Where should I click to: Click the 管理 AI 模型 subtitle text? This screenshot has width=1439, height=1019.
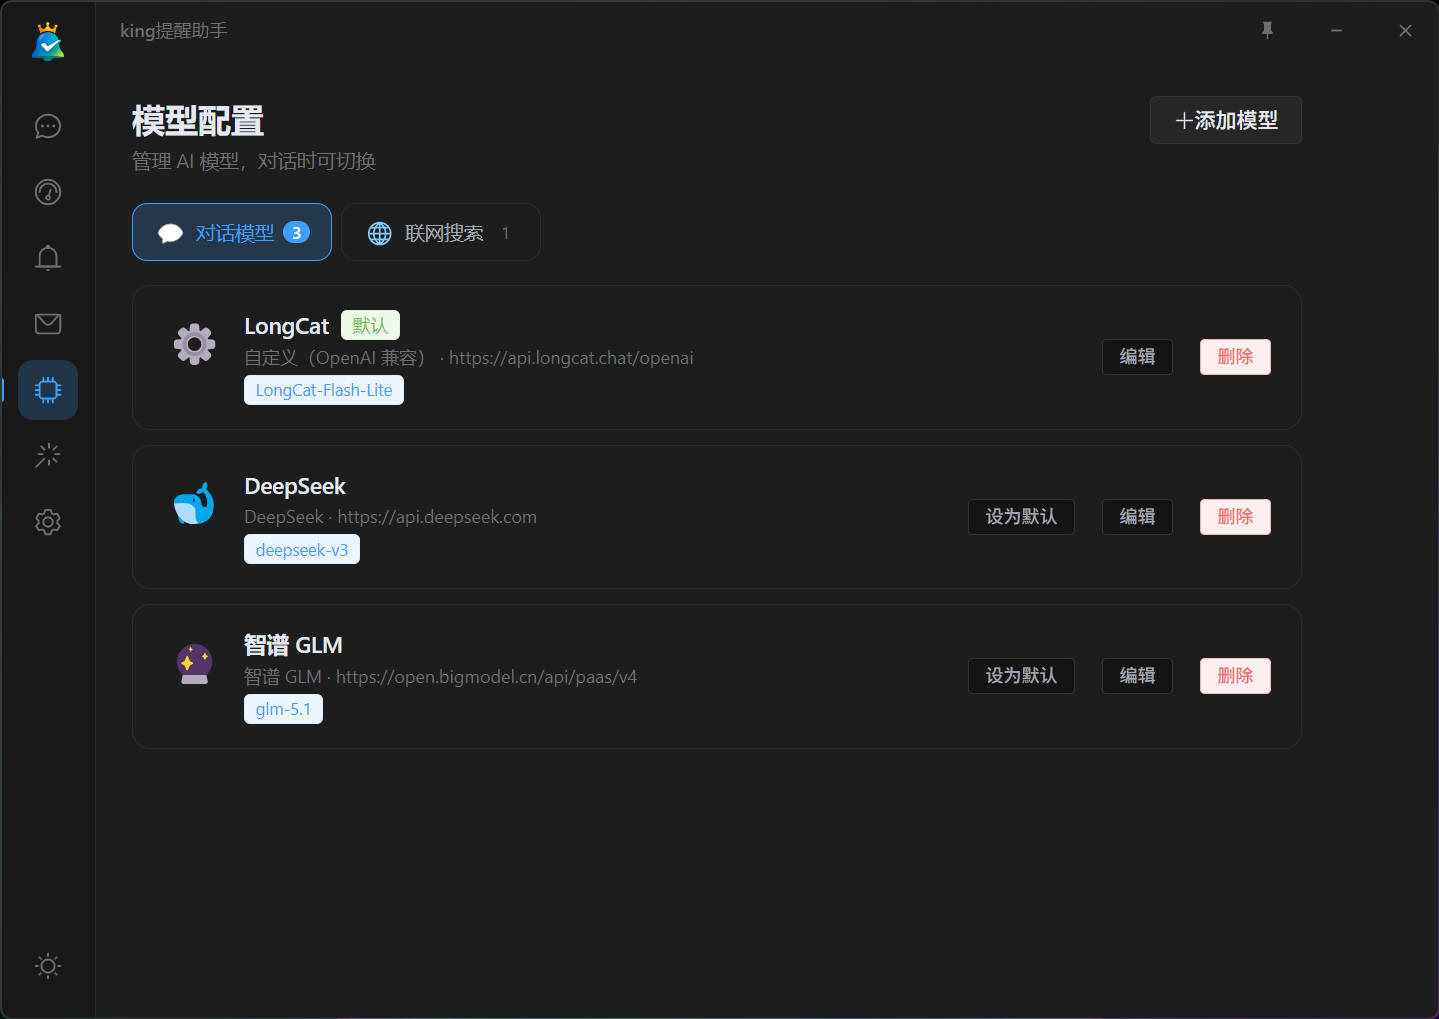254,161
